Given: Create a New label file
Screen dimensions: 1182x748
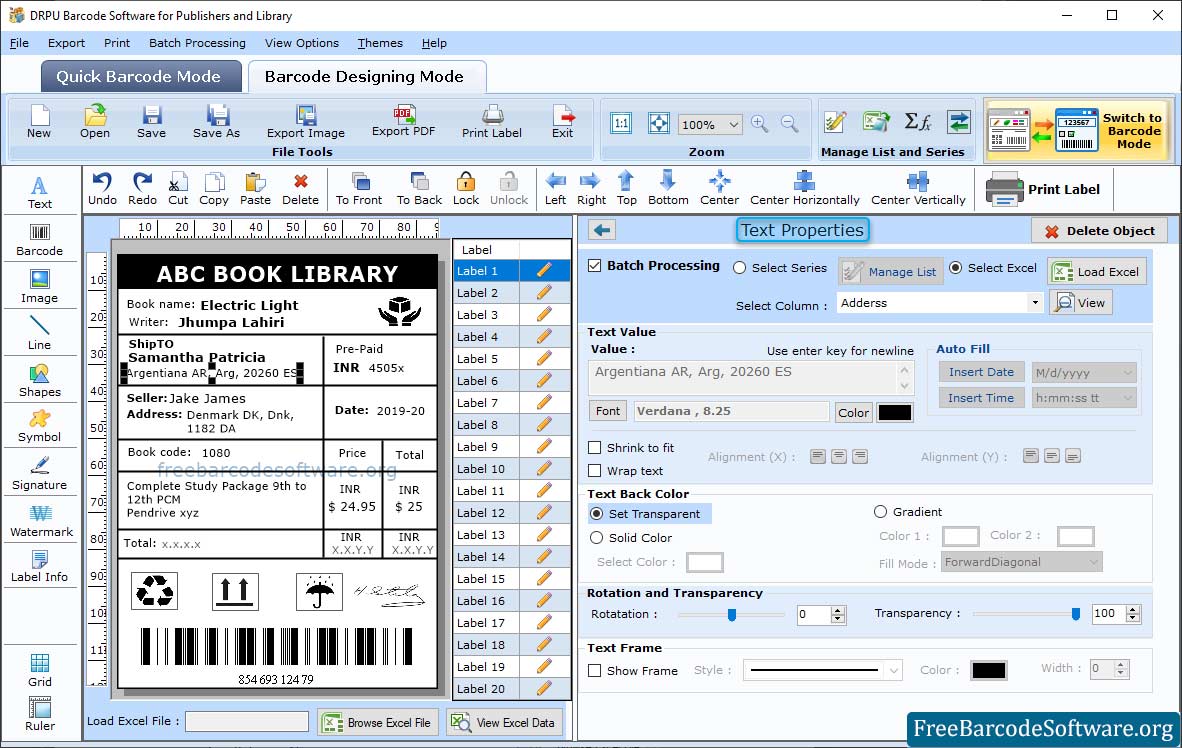Looking at the screenshot, I should (38, 121).
